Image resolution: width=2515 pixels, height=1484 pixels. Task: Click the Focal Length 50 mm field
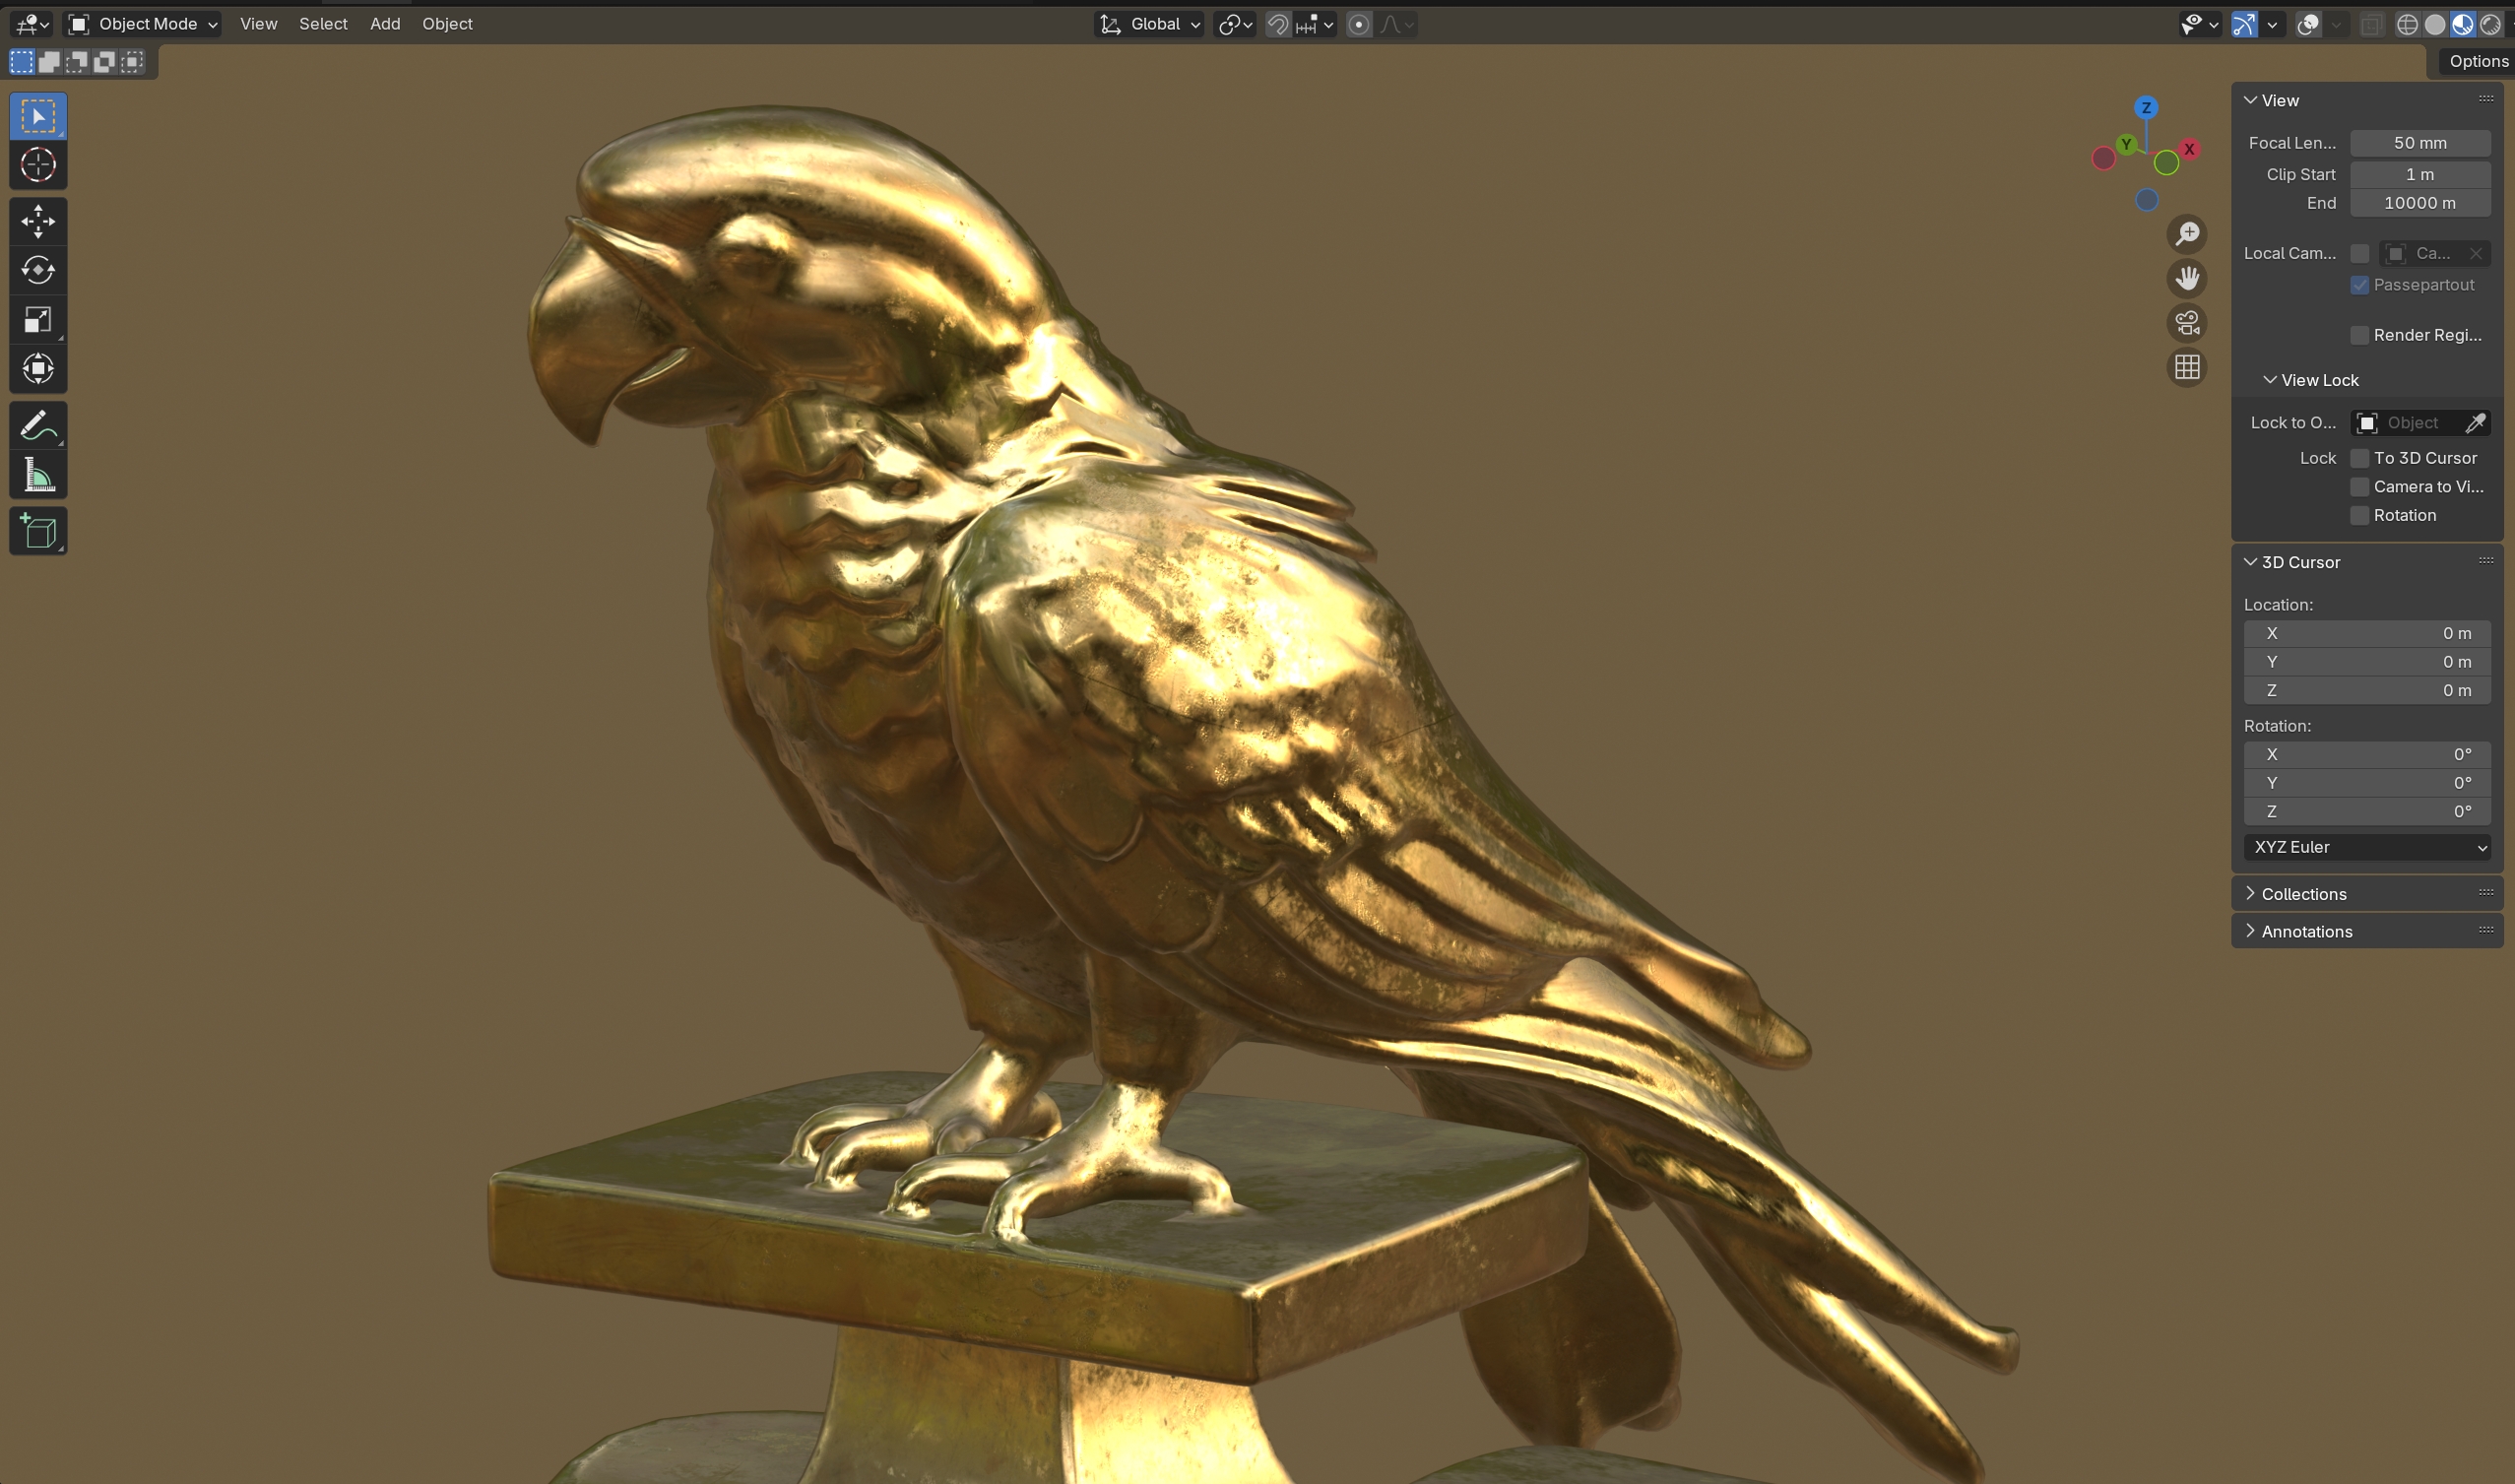[2419, 143]
